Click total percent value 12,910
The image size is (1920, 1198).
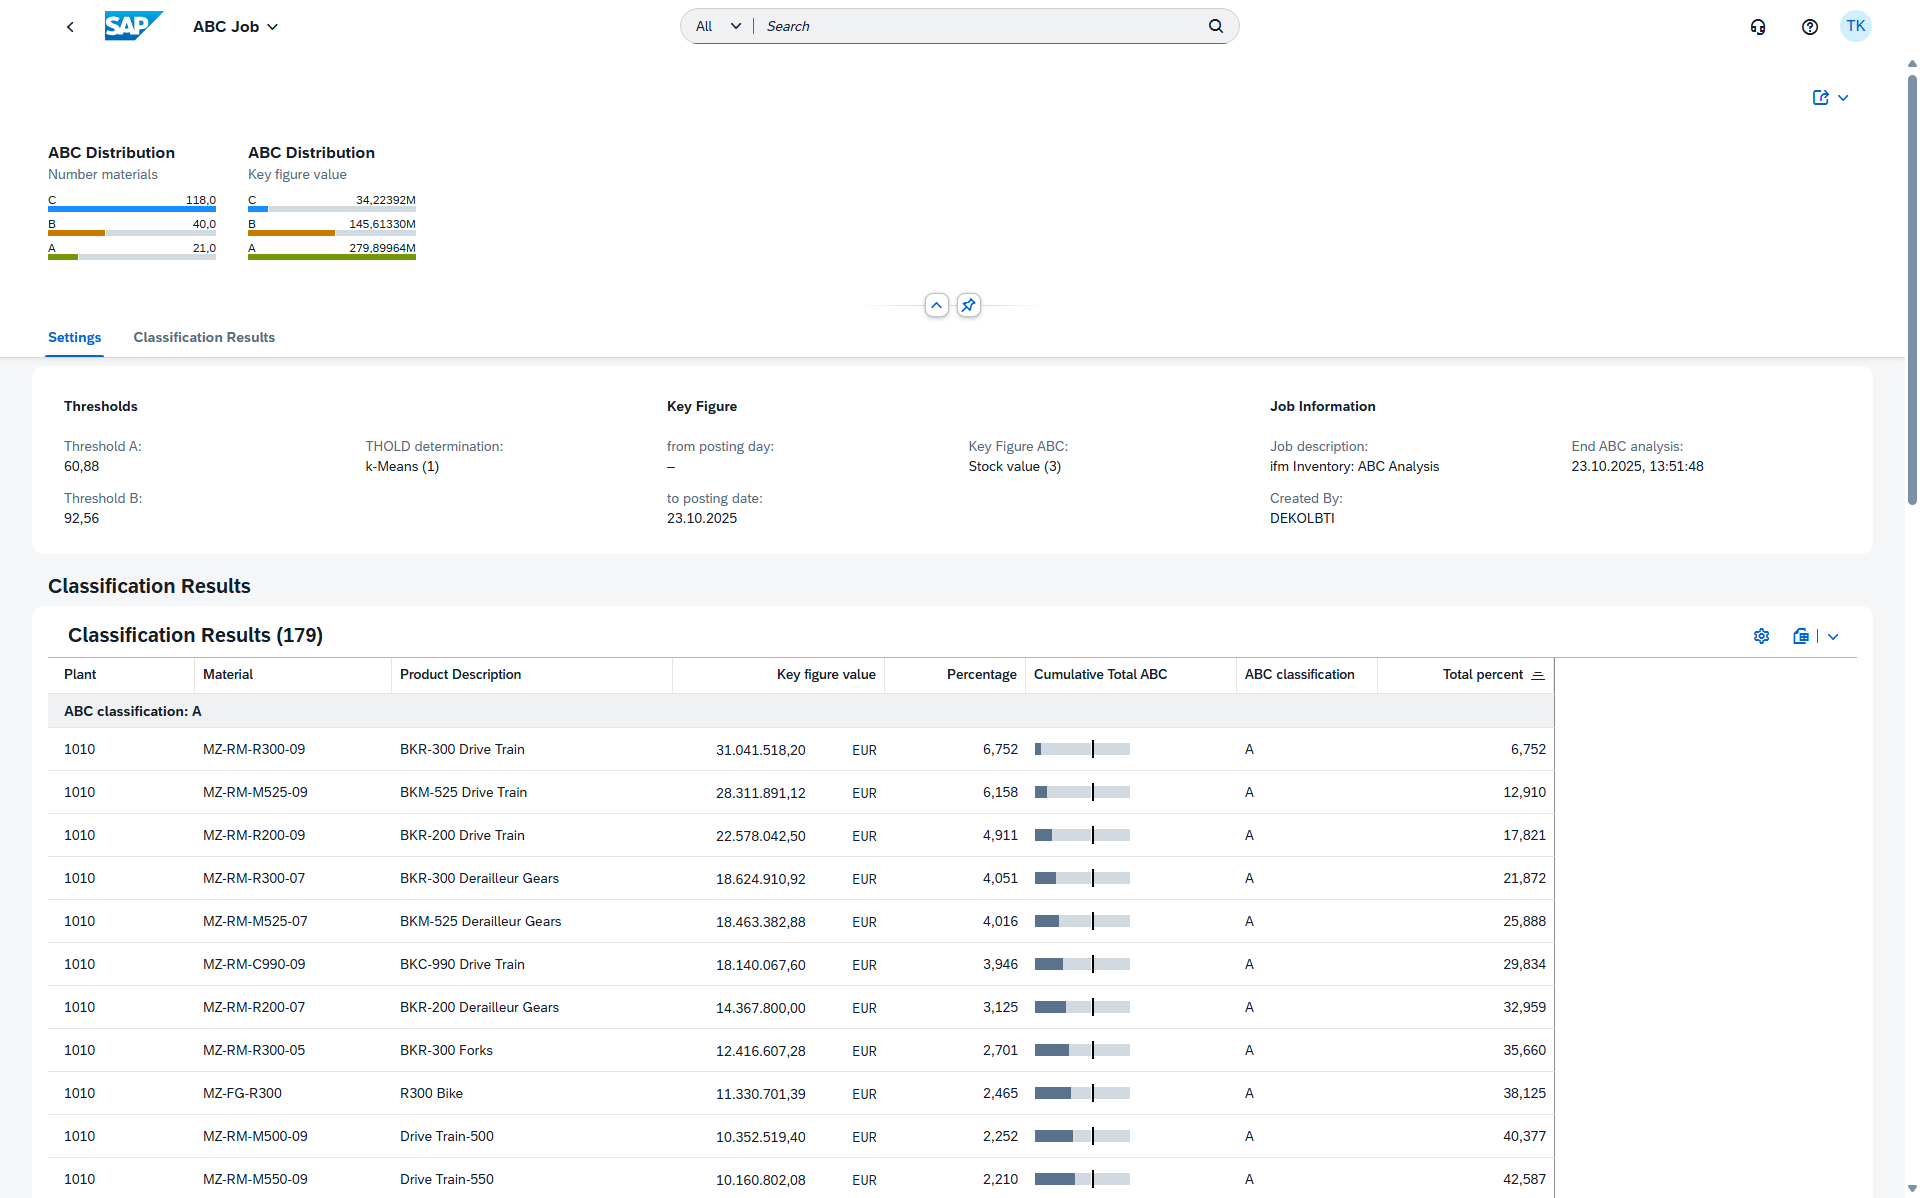1524,792
